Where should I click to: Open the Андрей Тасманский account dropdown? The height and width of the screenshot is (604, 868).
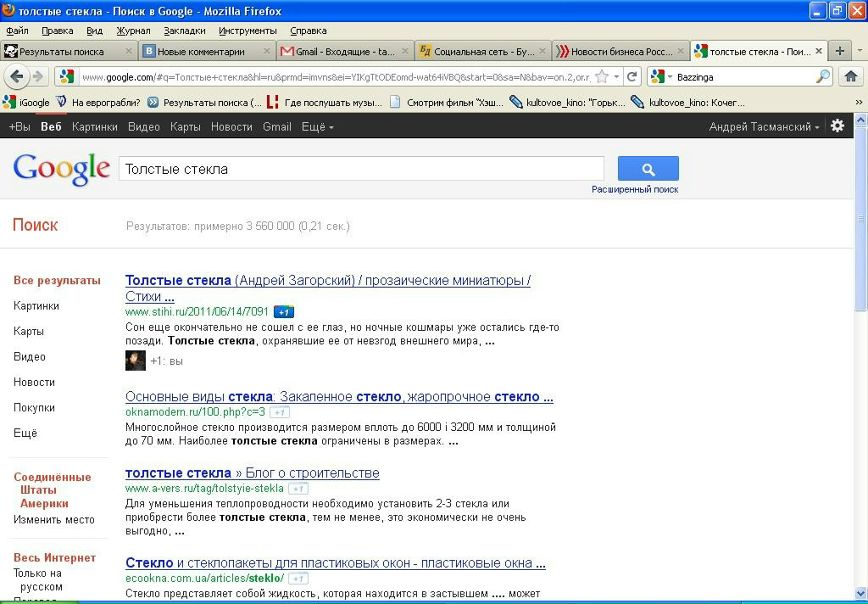tap(764, 127)
